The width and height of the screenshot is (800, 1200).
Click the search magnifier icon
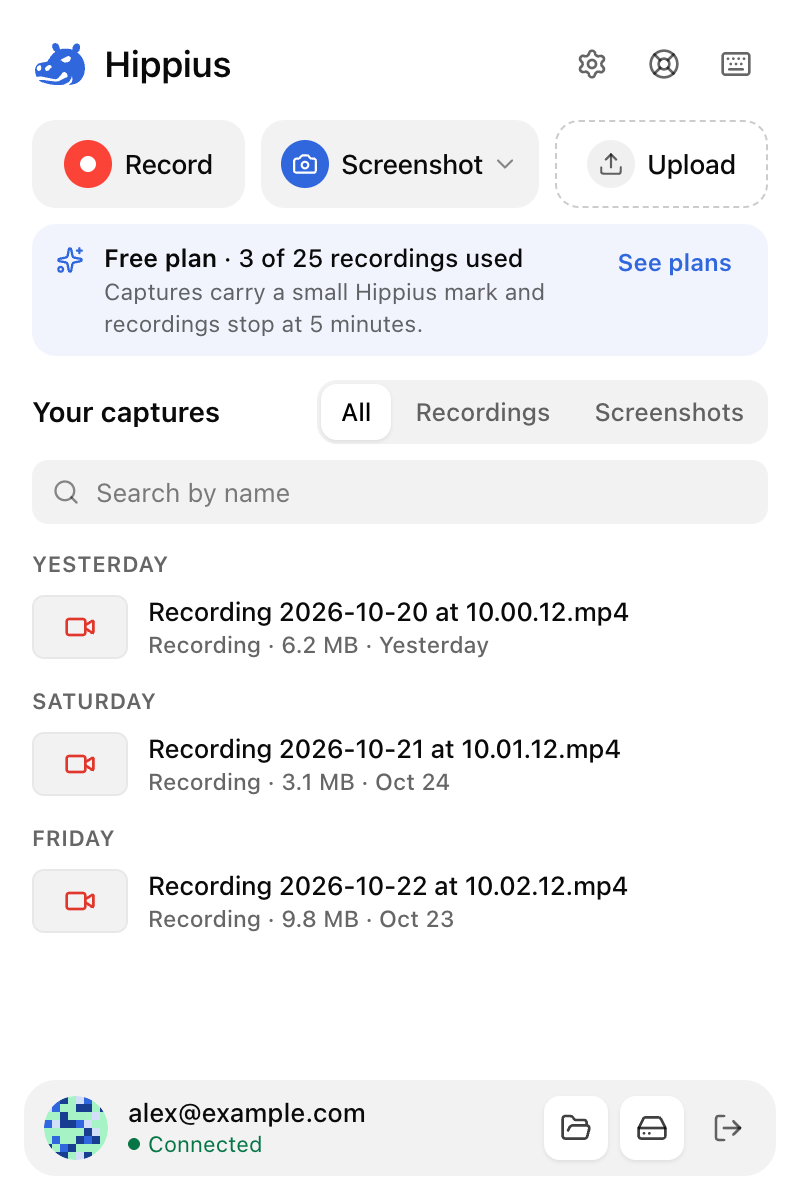(66, 492)
